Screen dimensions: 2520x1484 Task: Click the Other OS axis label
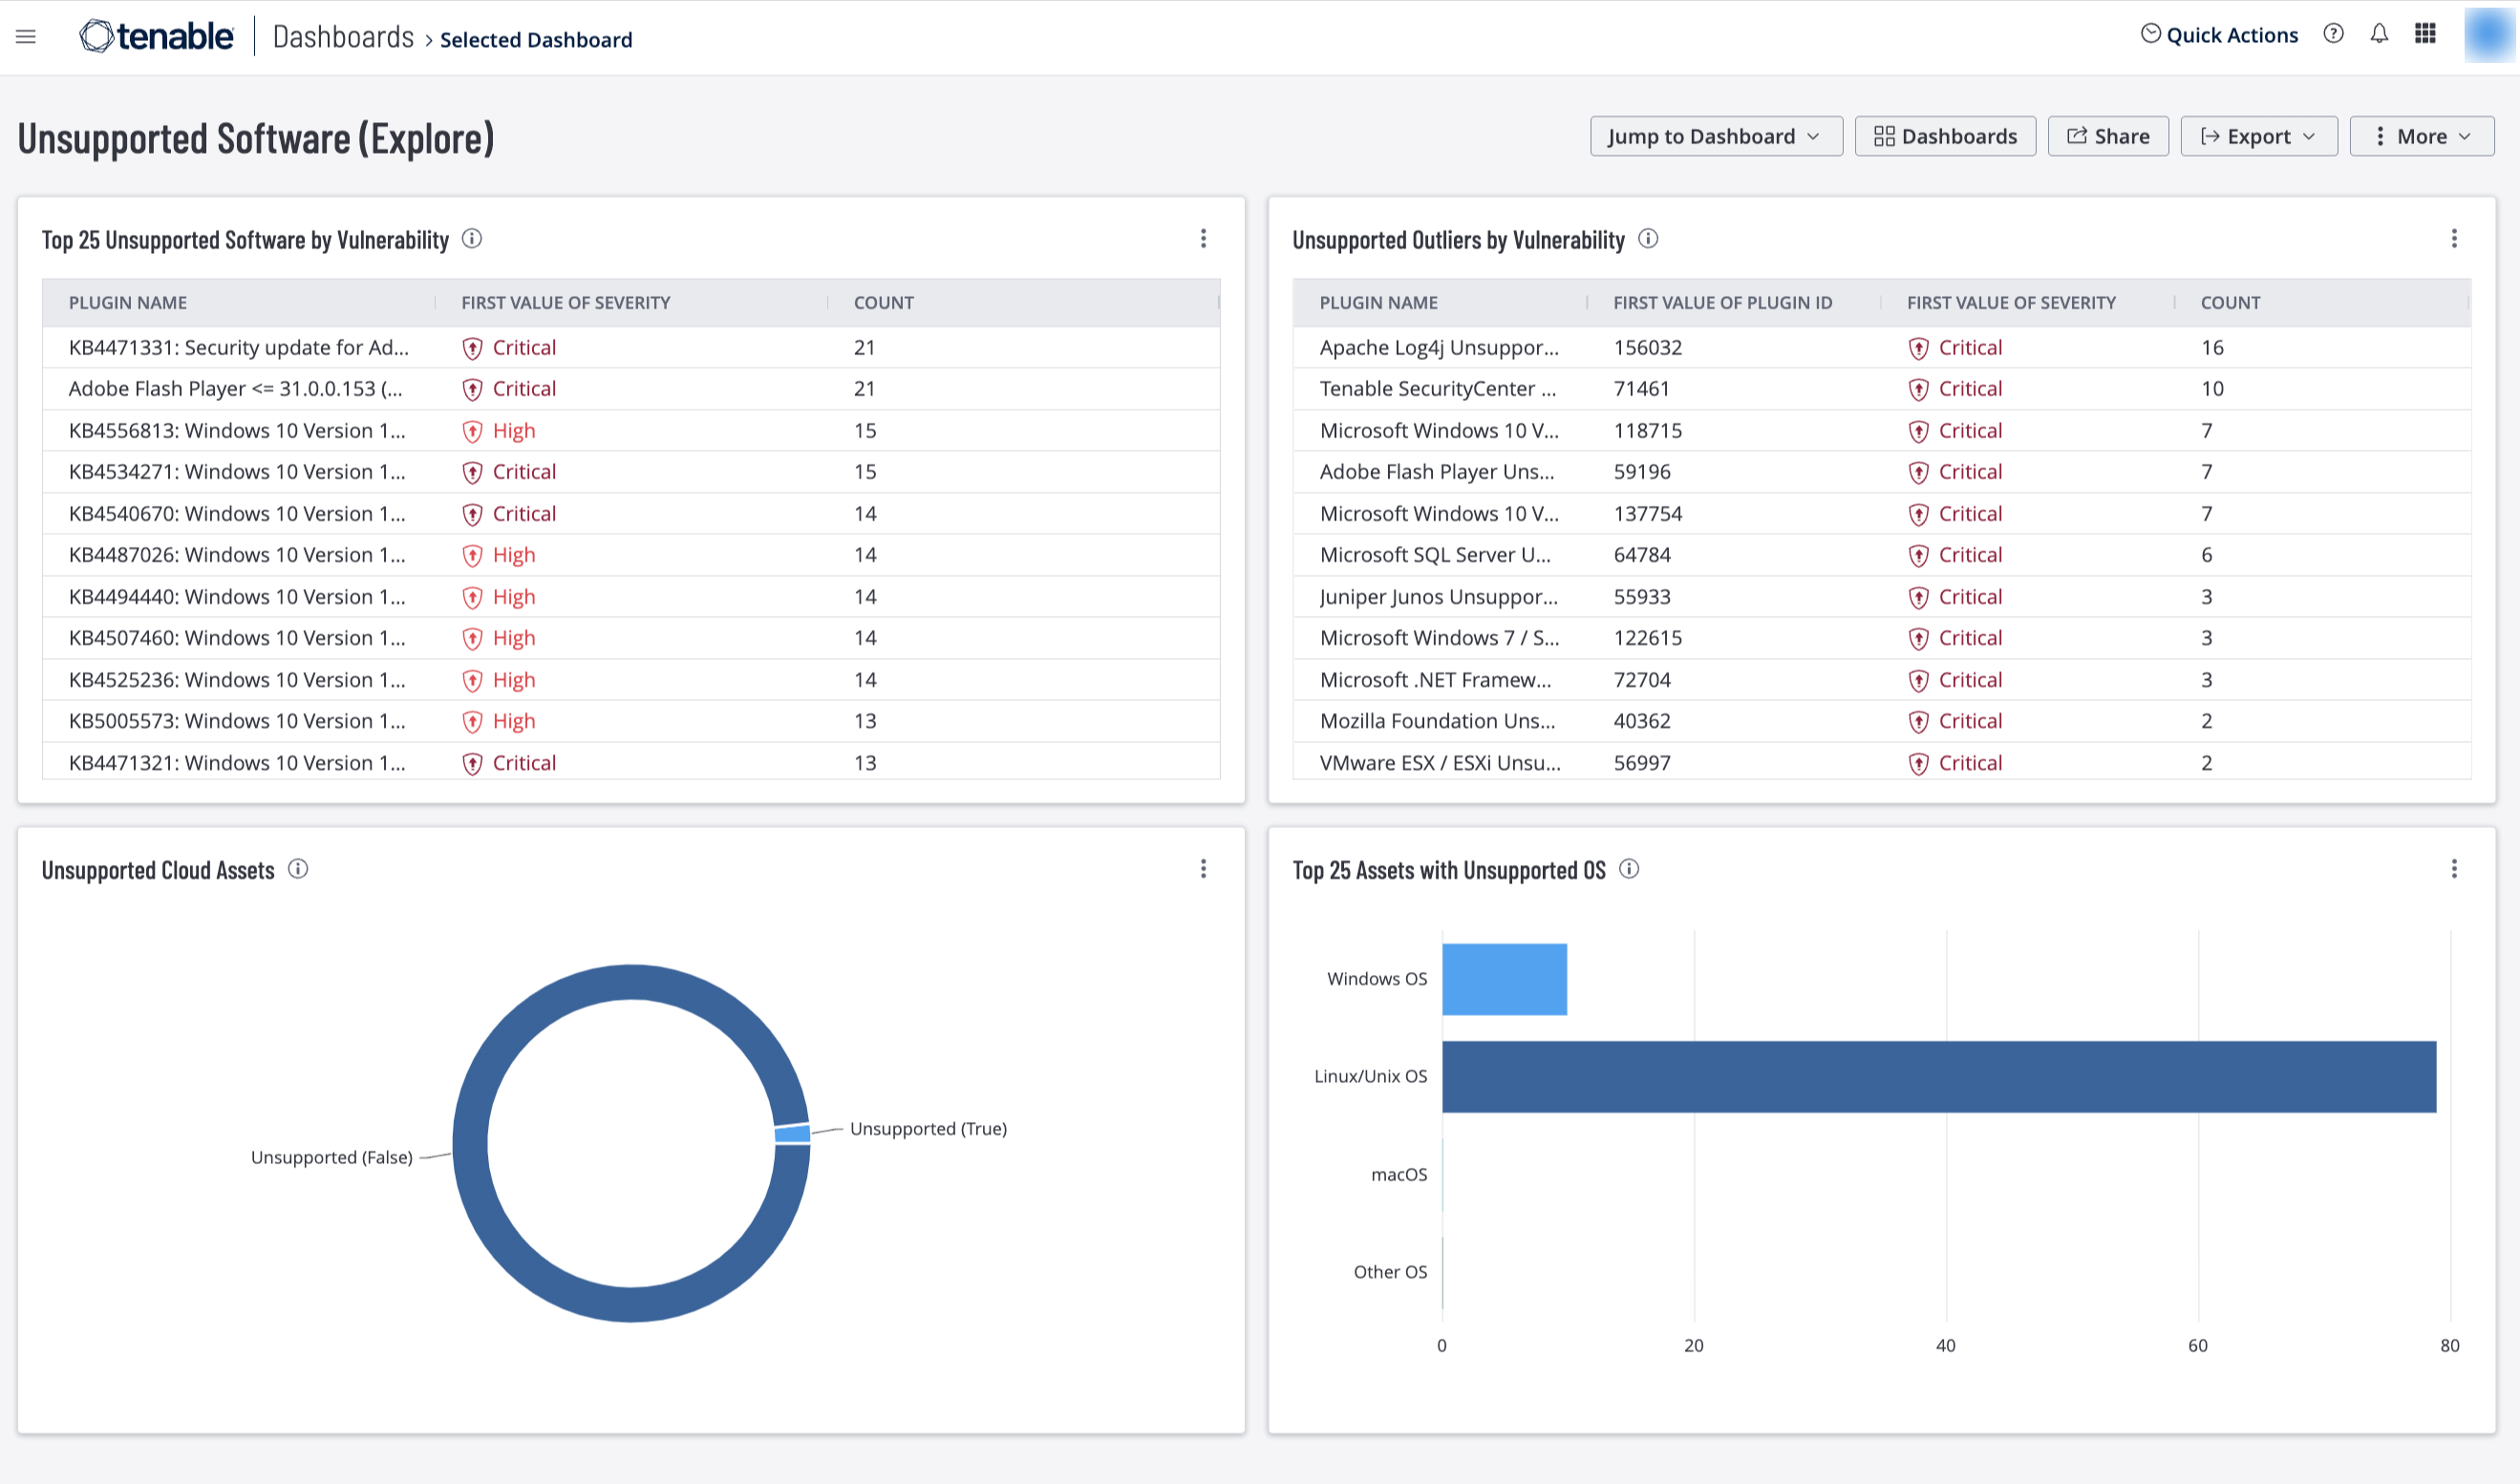coord(1390,1272)
